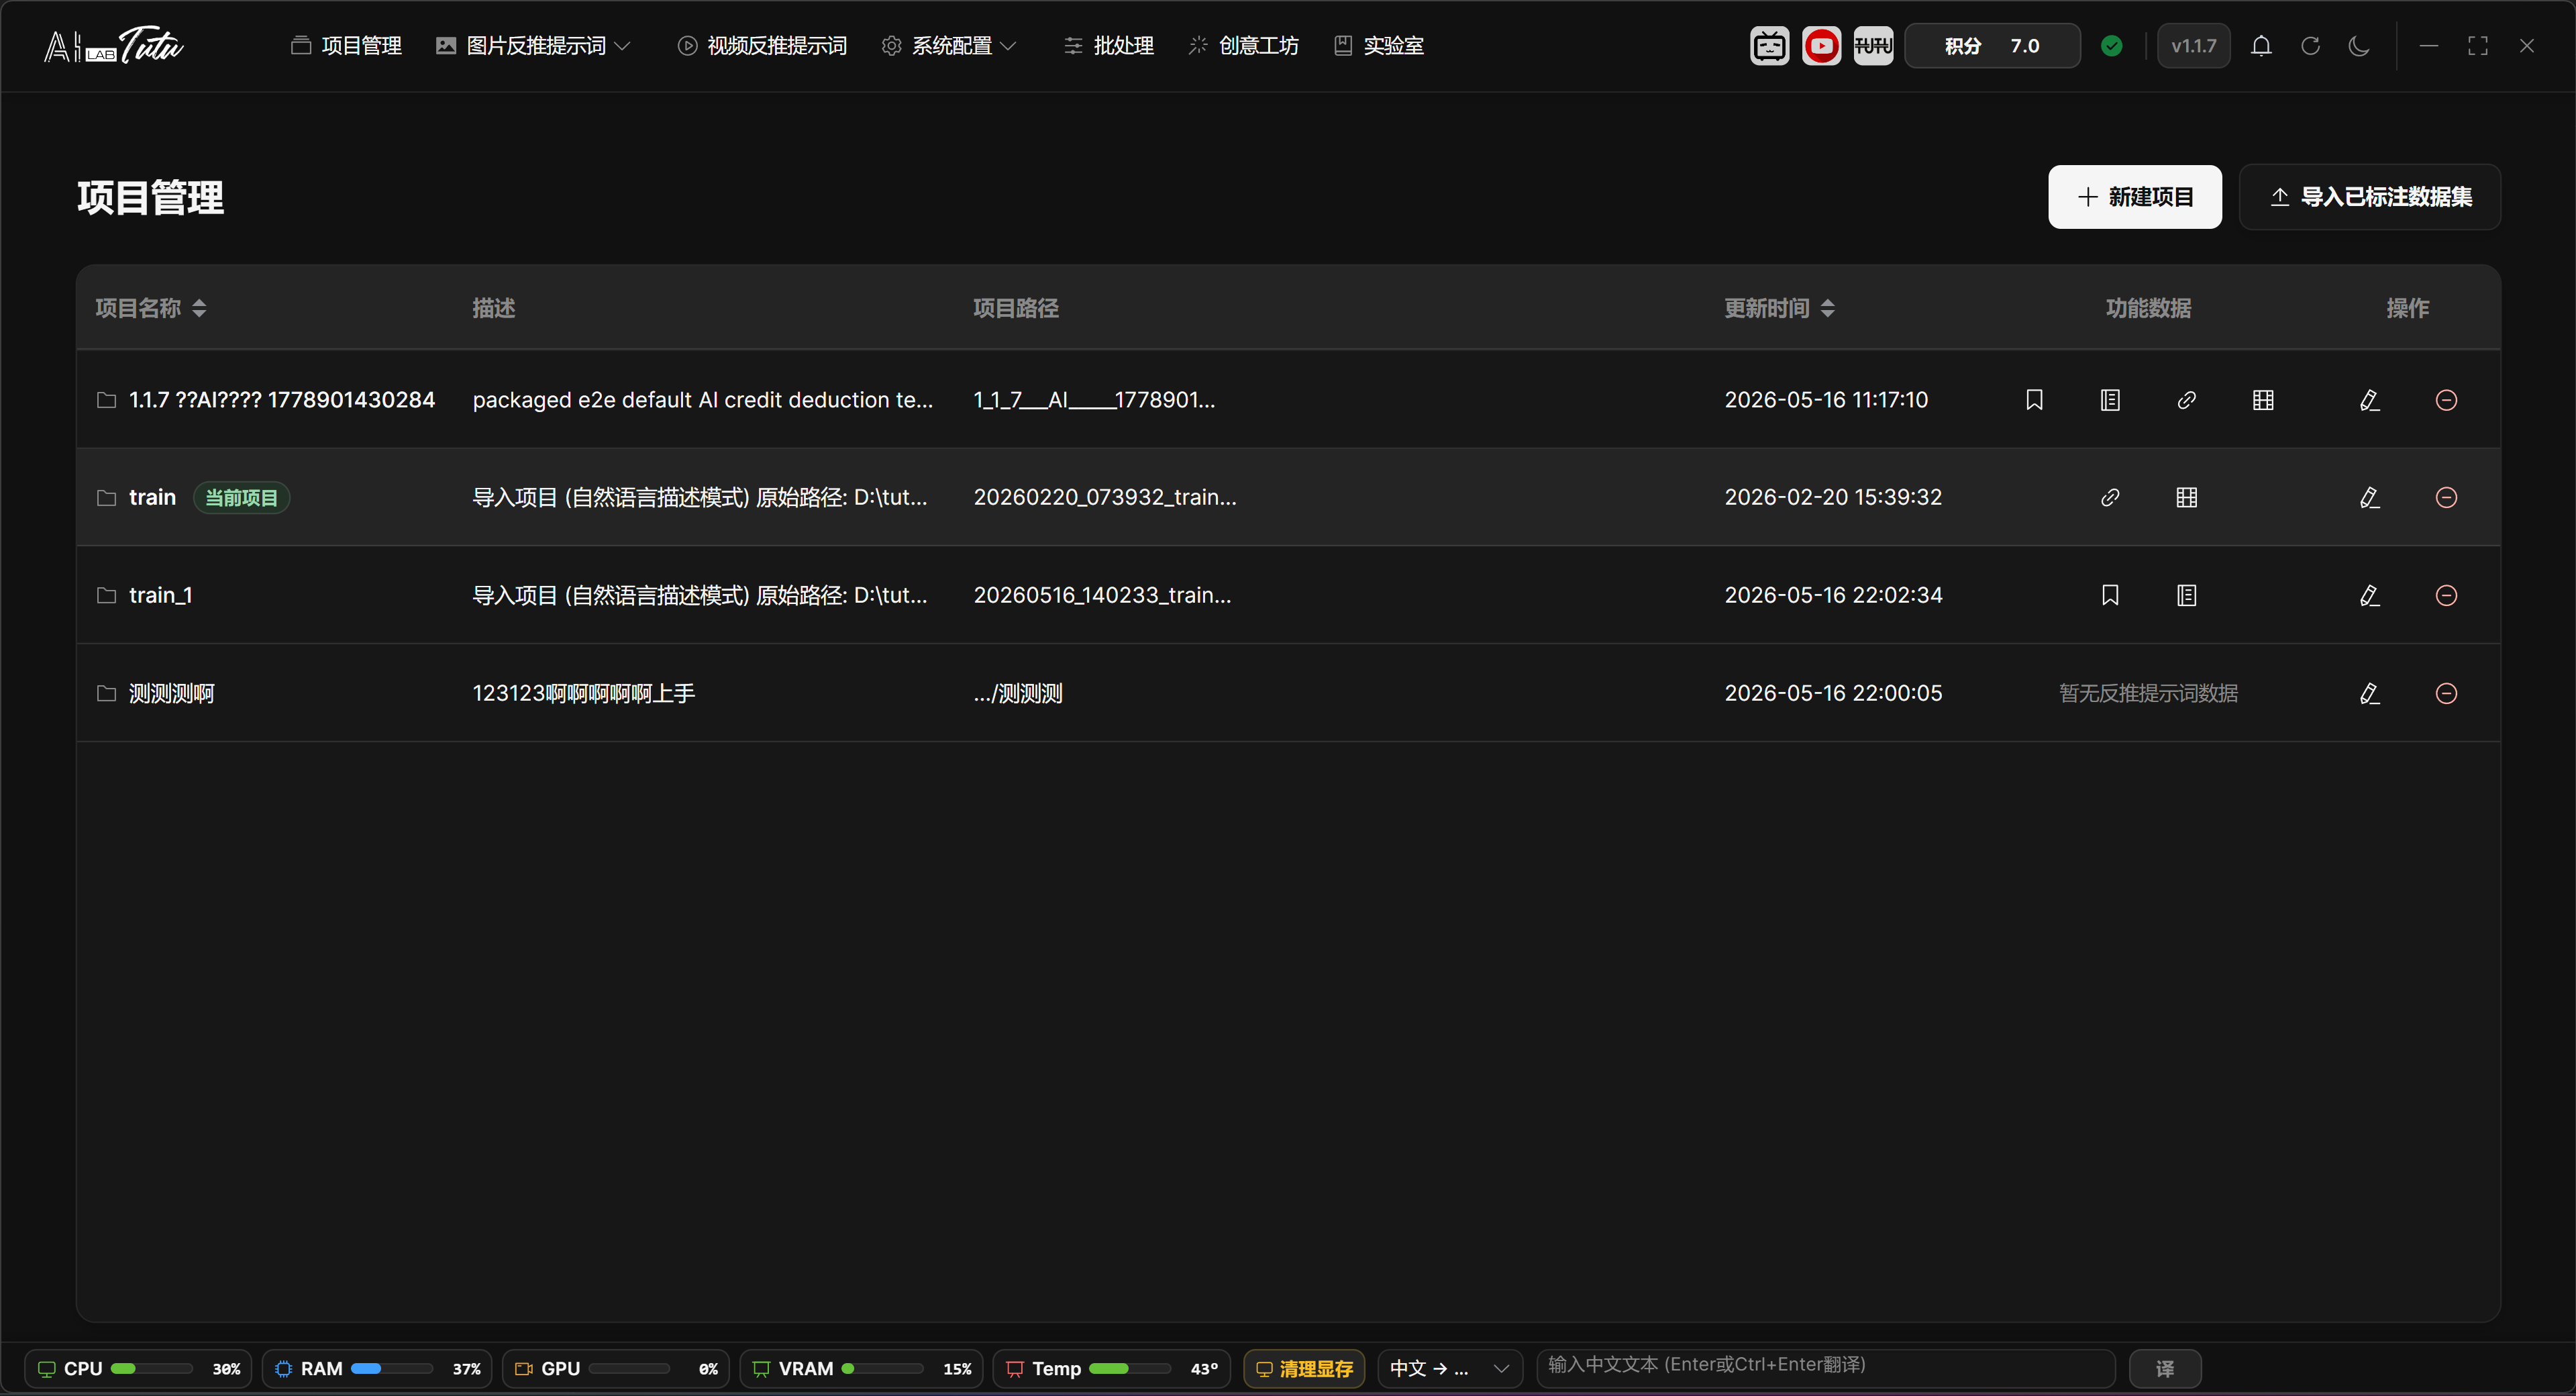Click the 积分 7.0 badge
This screenshot has width=2576, height=1396.
(x=1992, y=46)
